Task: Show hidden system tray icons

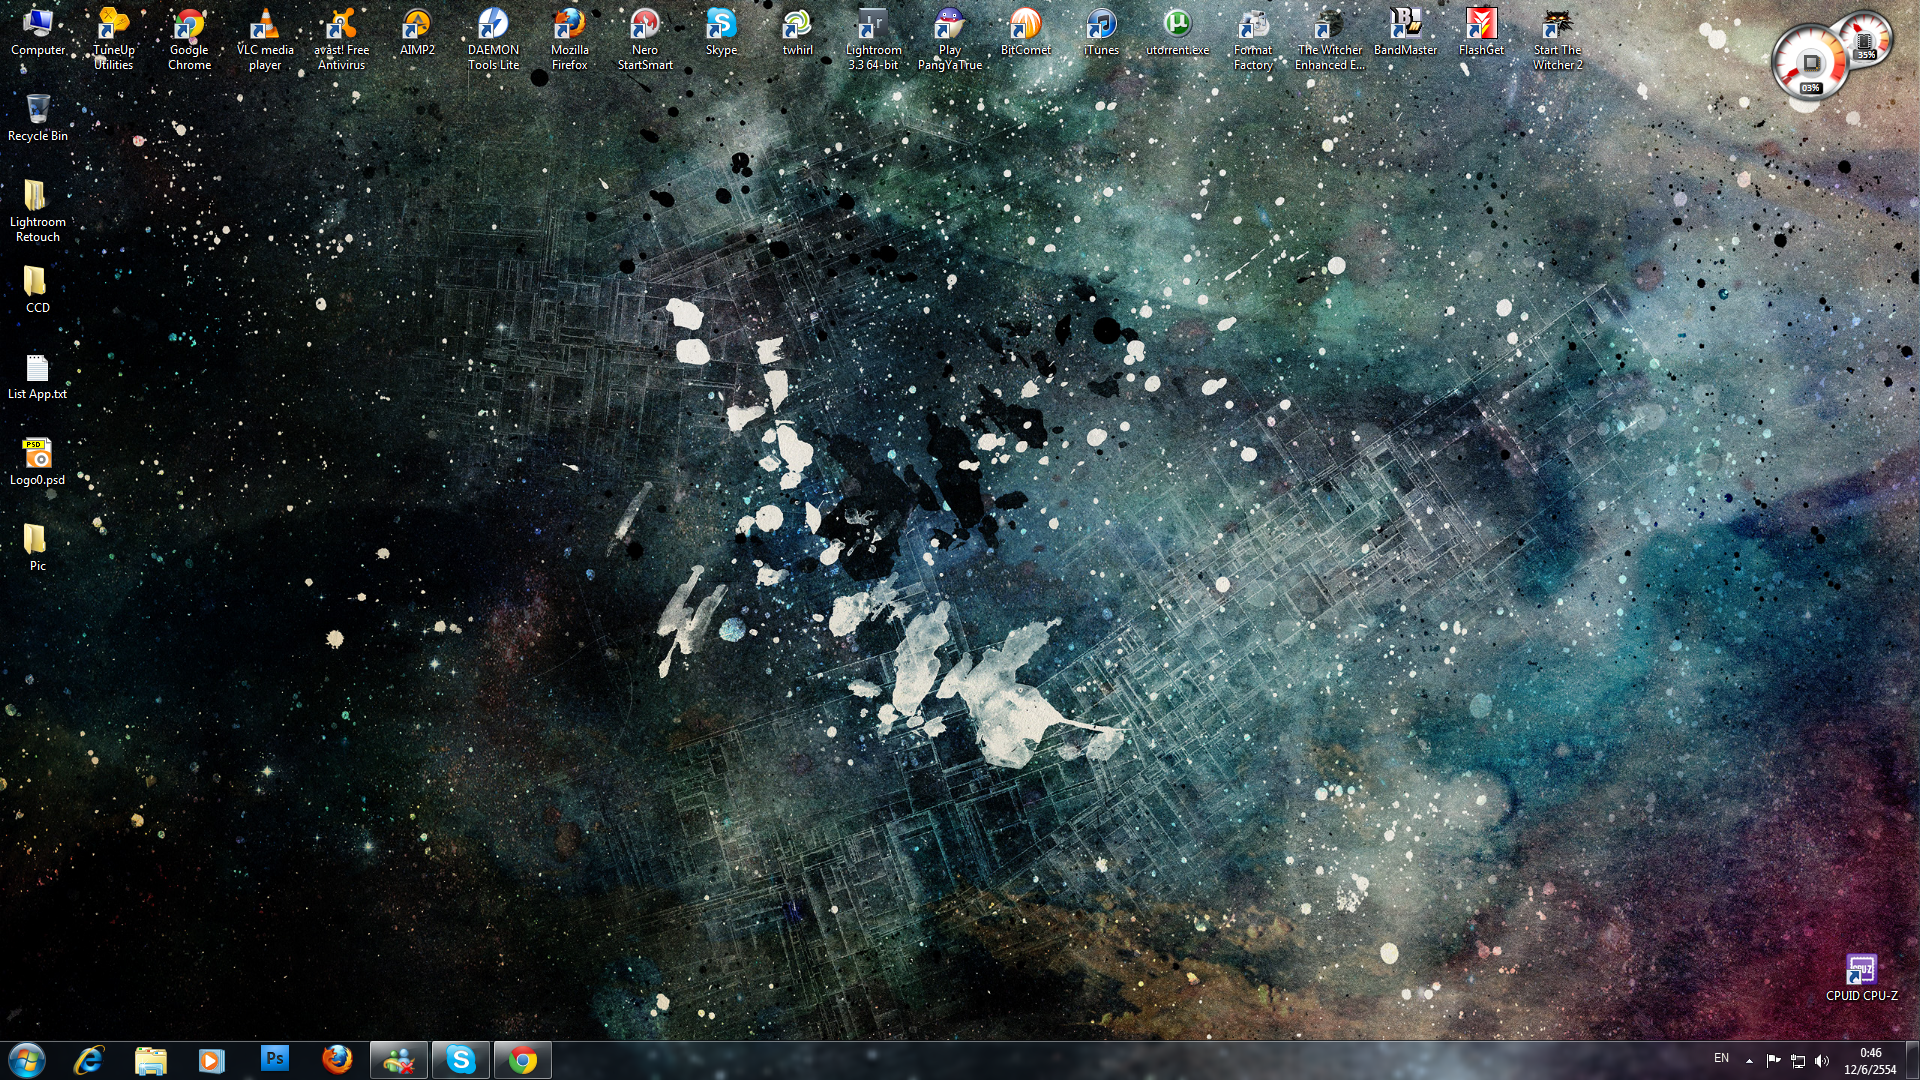Action: 1749,1060
